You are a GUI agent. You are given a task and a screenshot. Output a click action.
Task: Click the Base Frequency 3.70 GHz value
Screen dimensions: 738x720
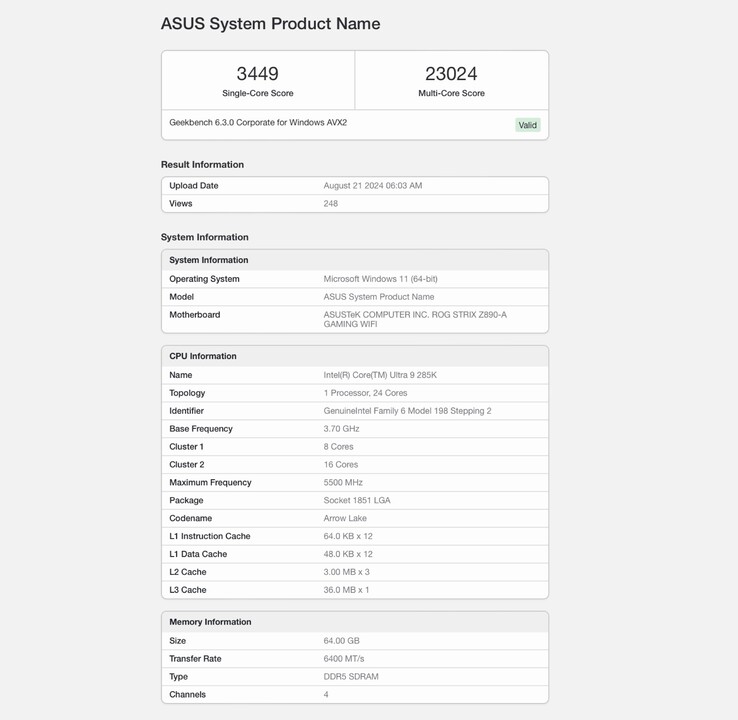coord(341,429)
